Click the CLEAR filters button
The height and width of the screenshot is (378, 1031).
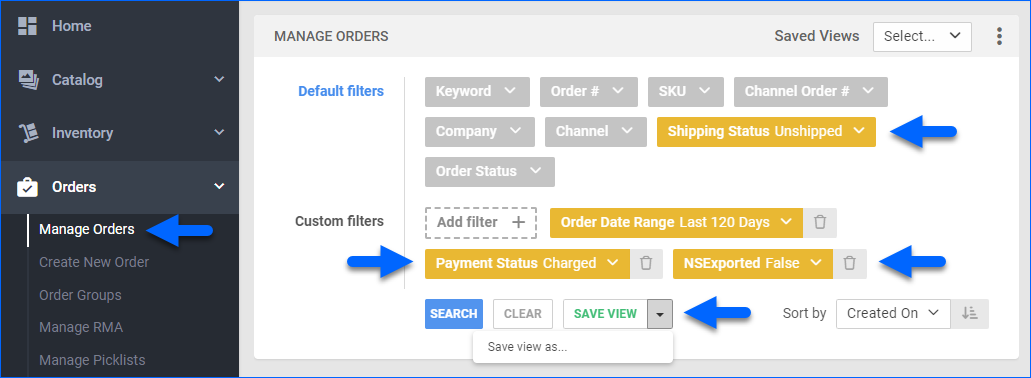click(523, 314)
